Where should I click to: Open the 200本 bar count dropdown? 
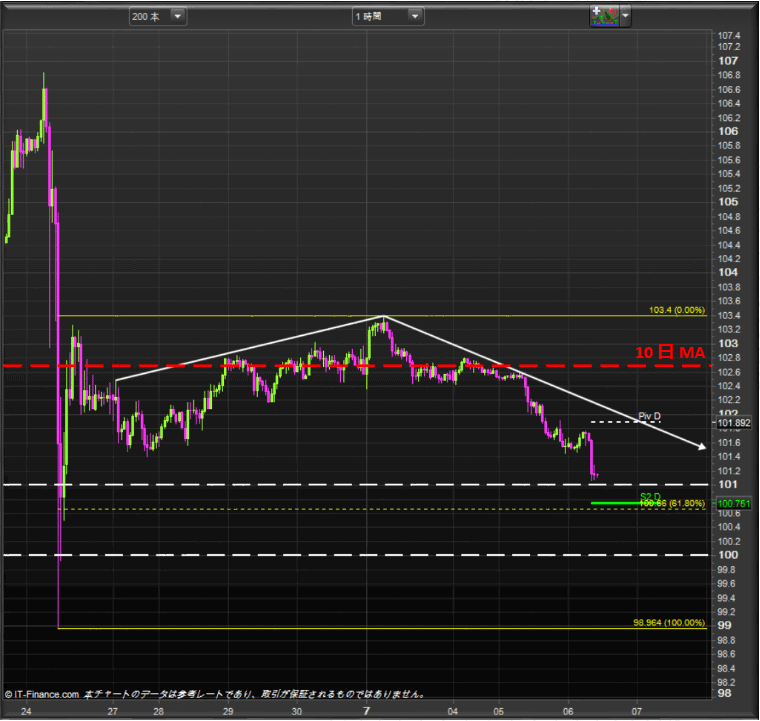click(x=158, y=16)
